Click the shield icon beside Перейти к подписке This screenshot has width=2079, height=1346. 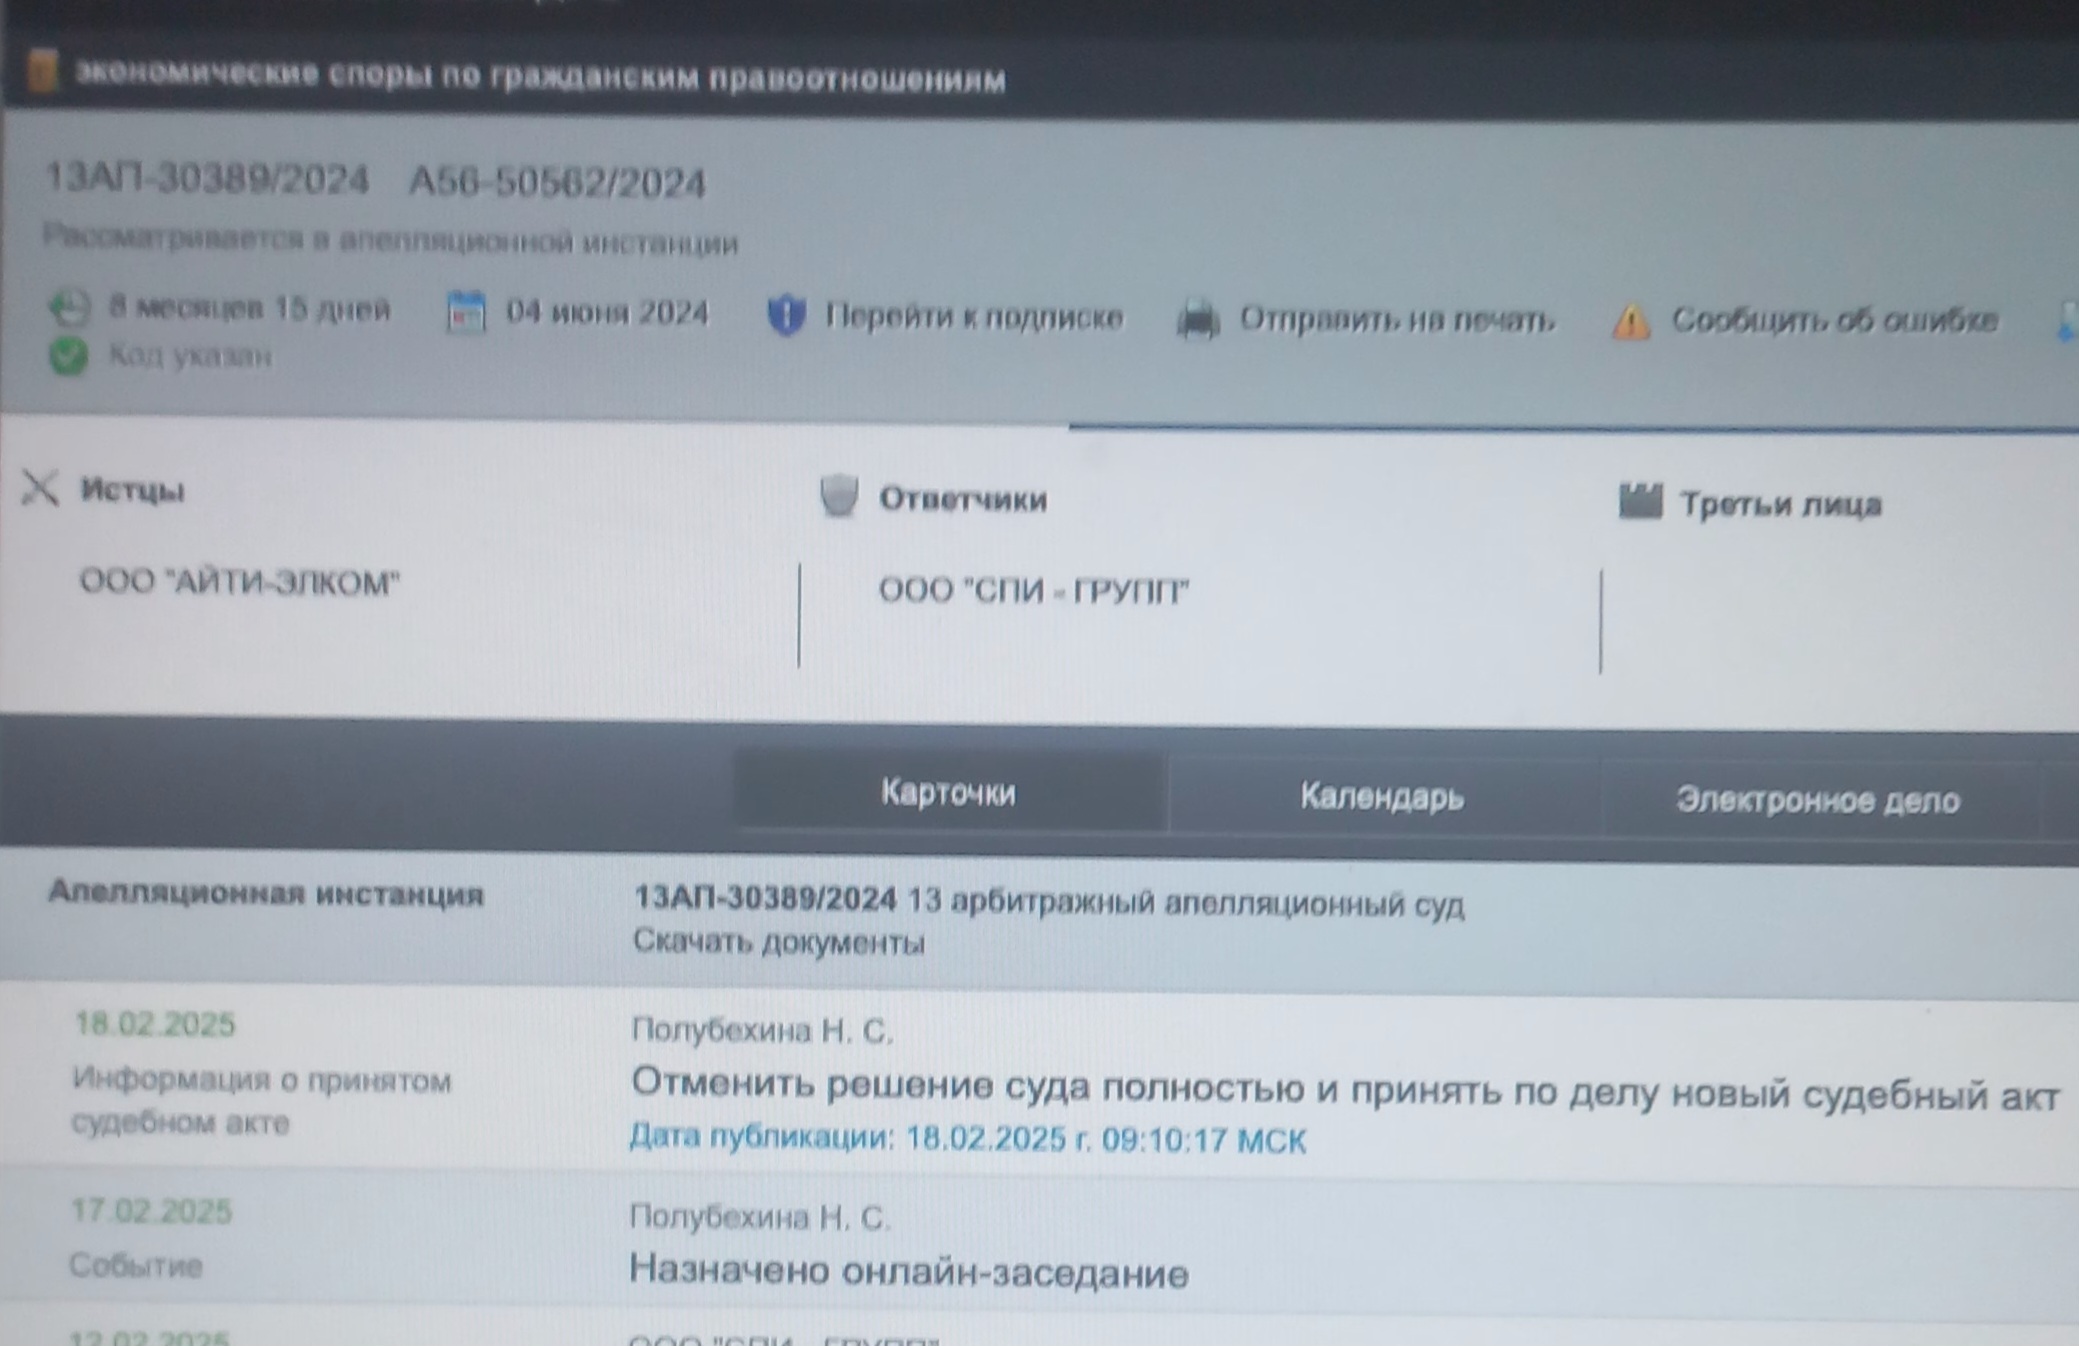(787, 317)
